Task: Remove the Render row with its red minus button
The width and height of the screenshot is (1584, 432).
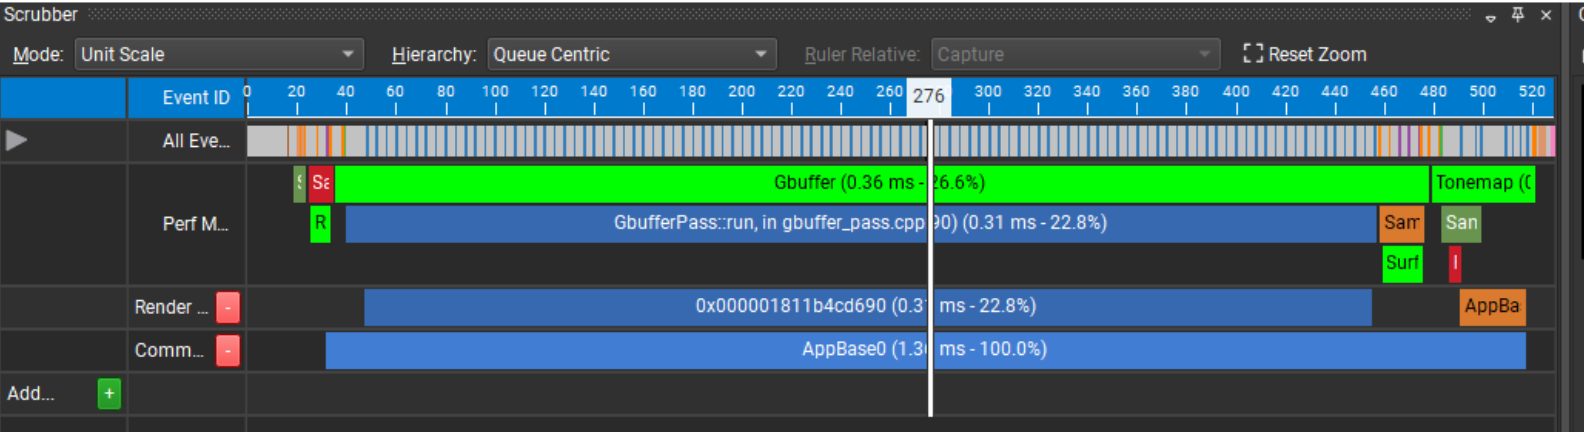Action: (x=228, y=308)
